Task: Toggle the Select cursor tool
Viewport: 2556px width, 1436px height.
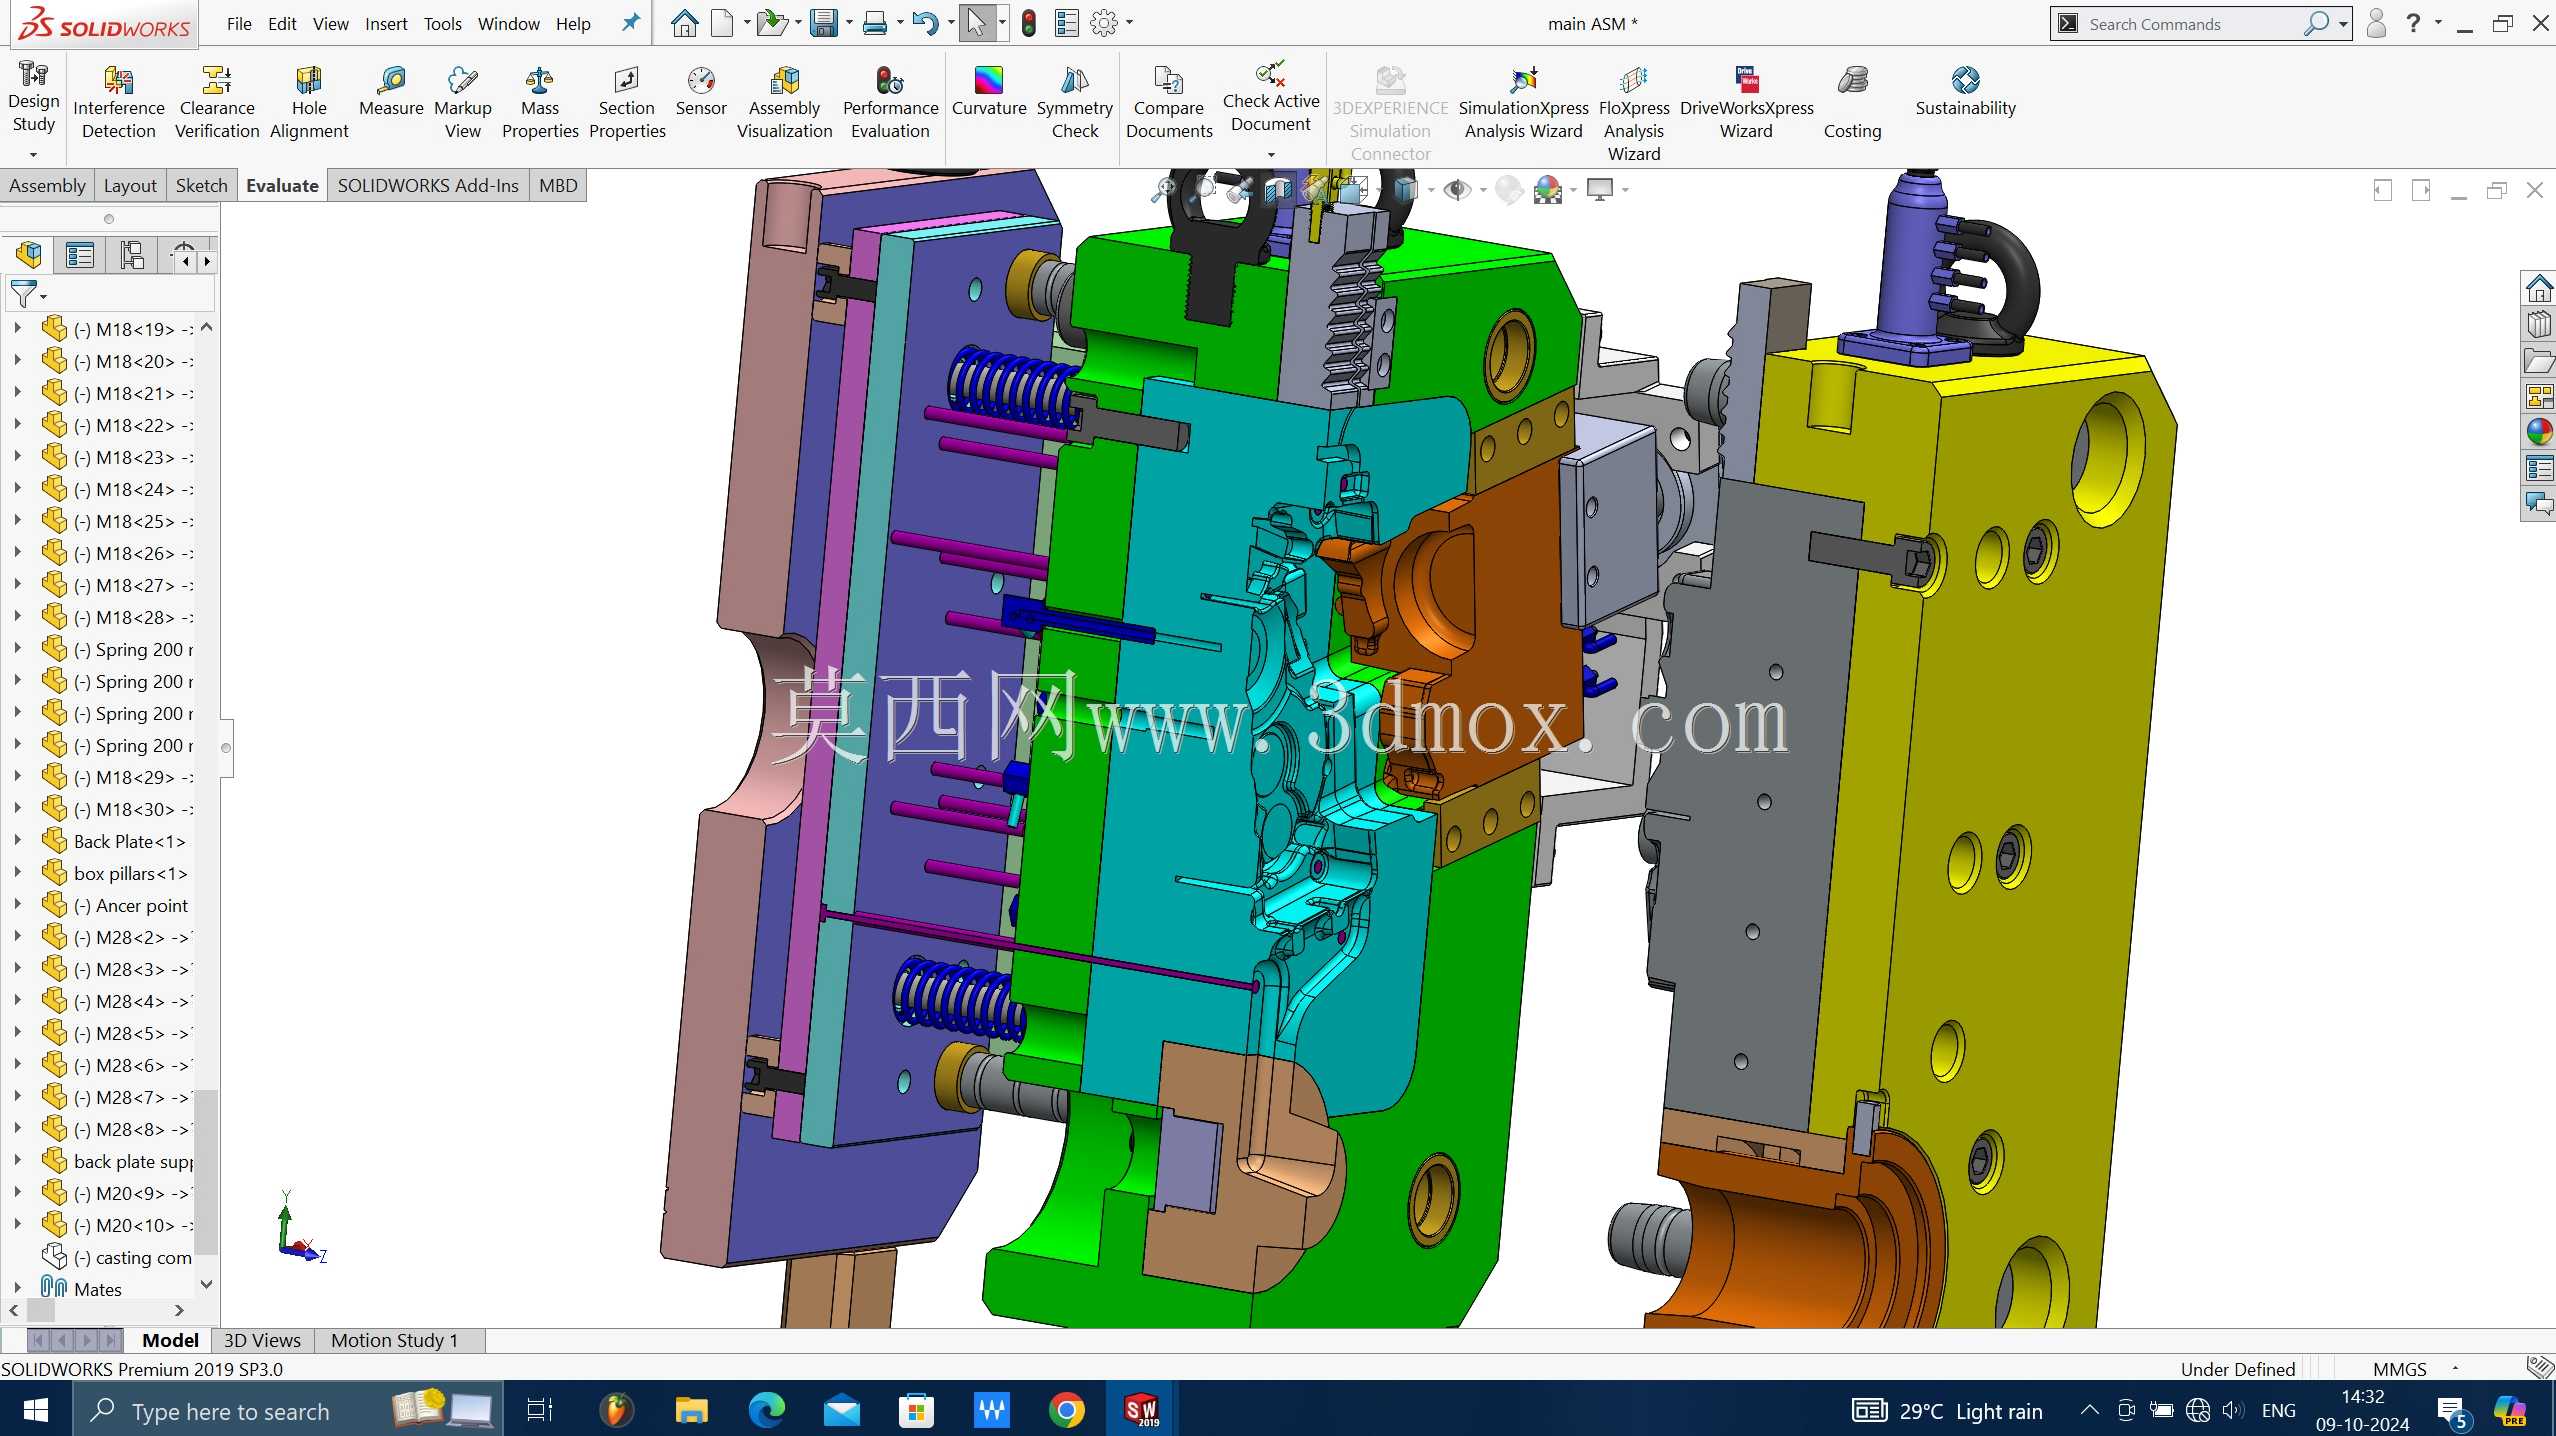Action: (x=976, y=23)
